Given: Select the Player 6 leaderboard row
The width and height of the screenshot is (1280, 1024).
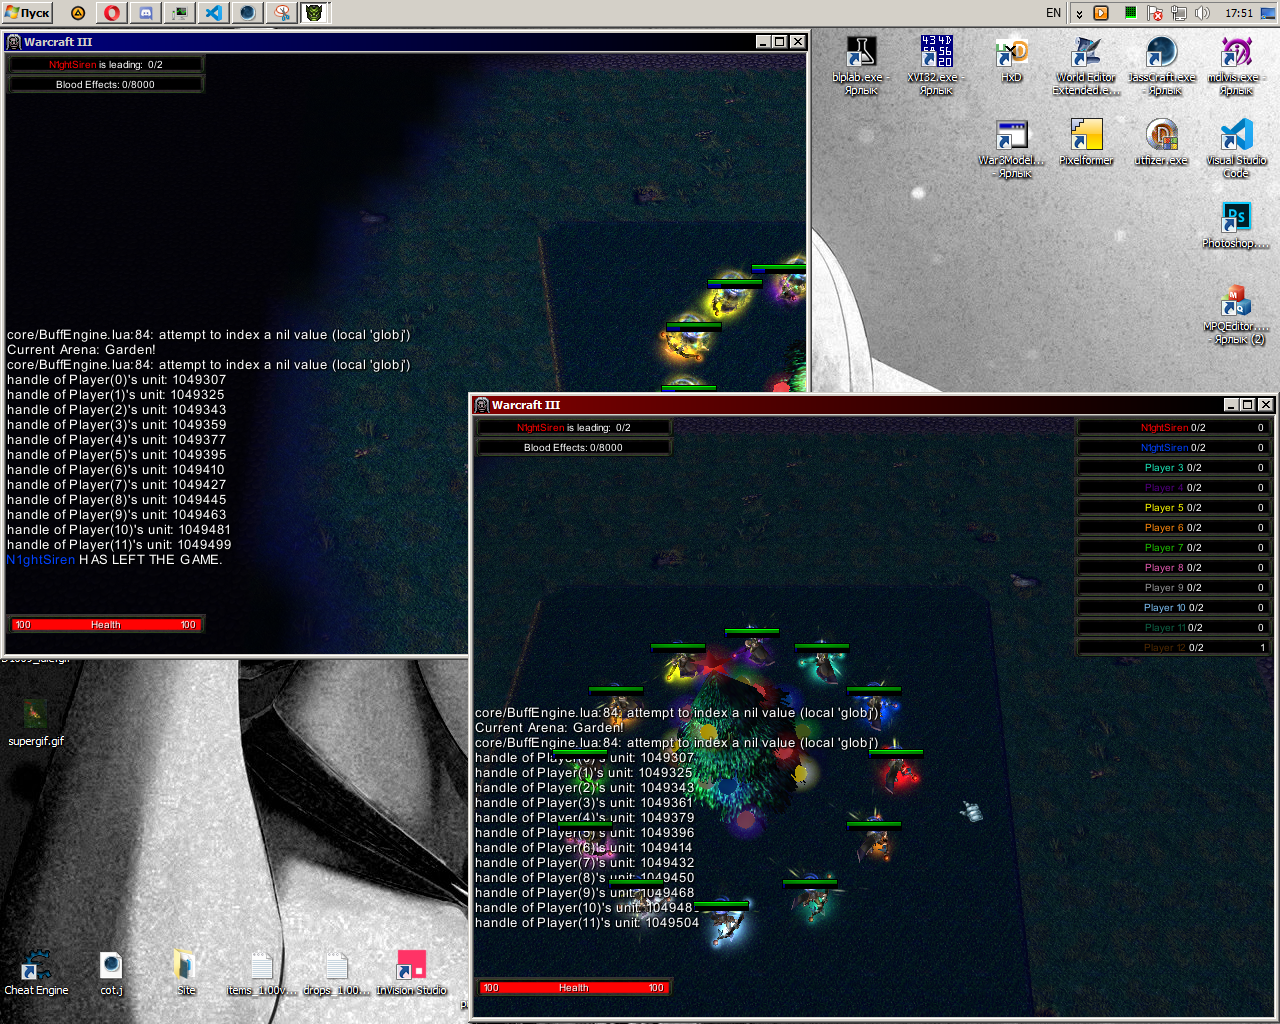Looking at the screenshot, I should coord(1174,528).
